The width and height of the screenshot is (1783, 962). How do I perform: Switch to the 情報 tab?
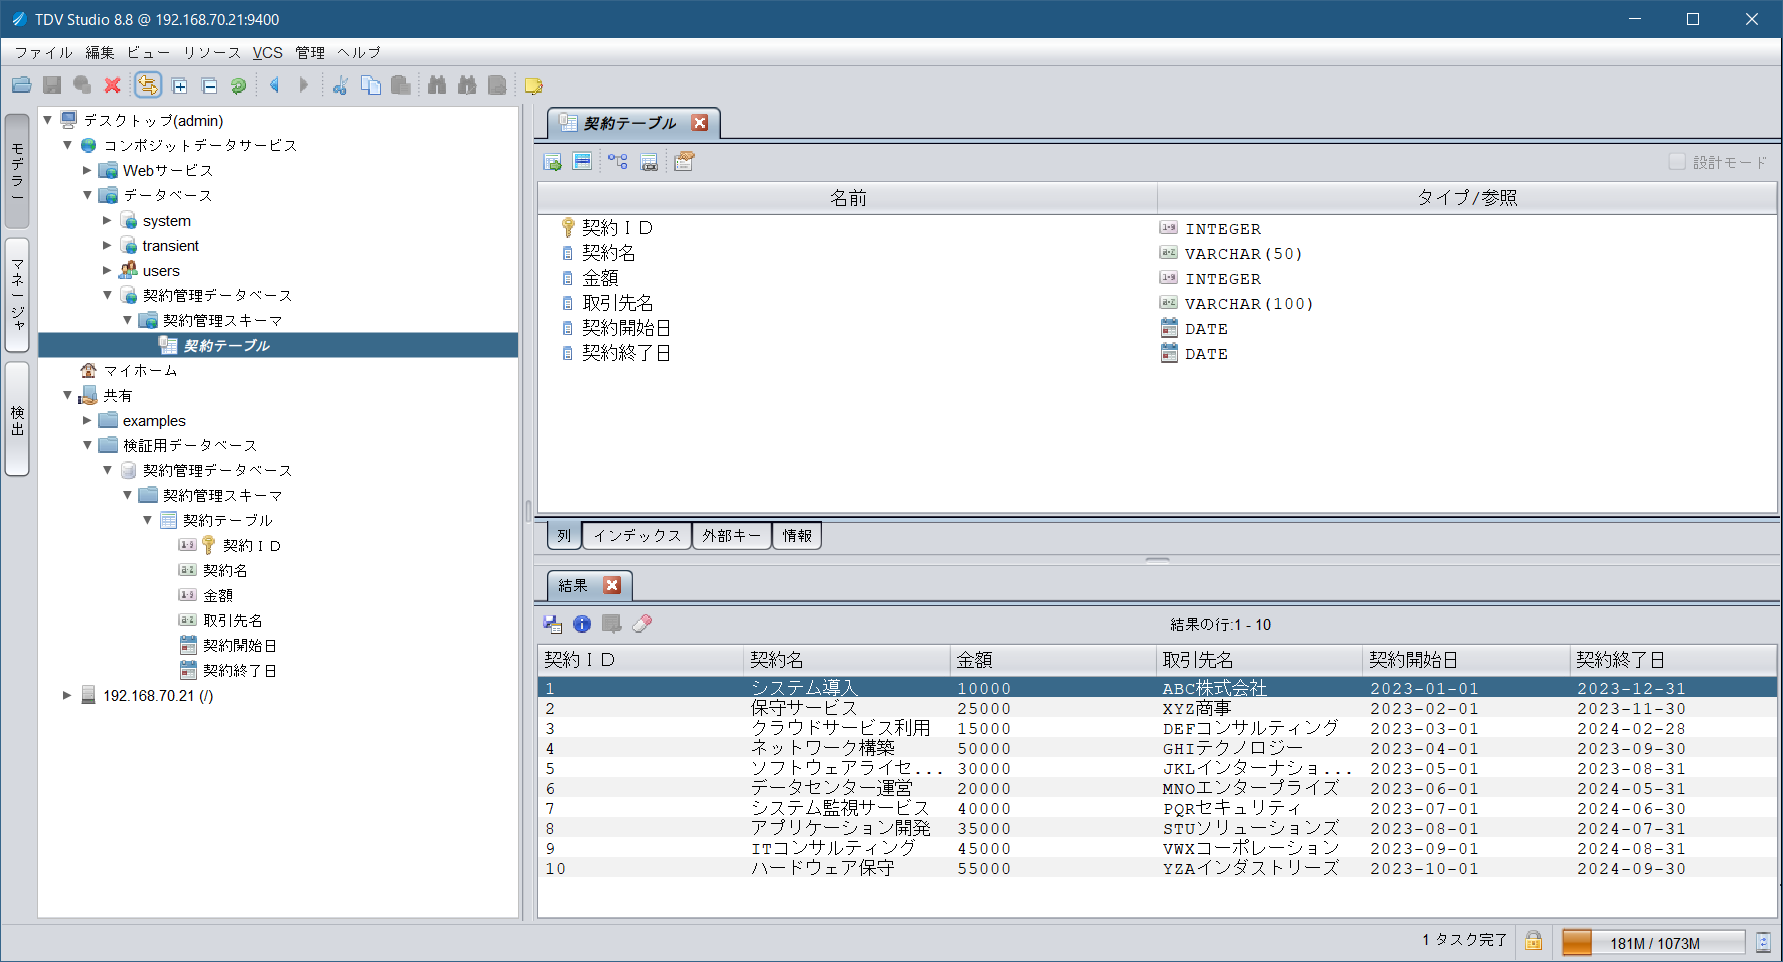(797, 536)
